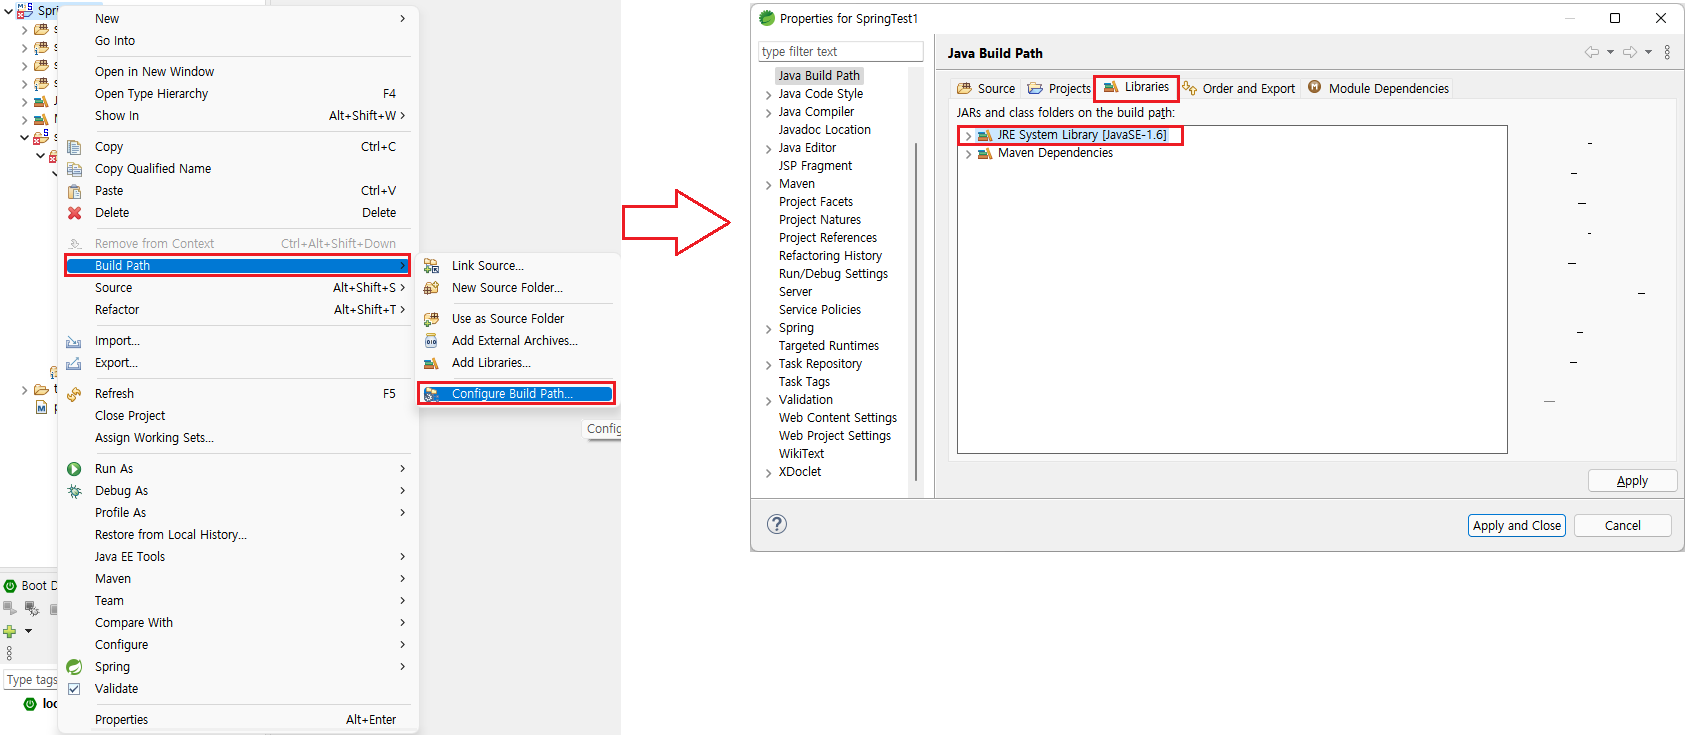Image resolution: width=1692 pixels, height=755 pixels.
Task: Select Java Build Path in properties tree
Action: [818, 76]
